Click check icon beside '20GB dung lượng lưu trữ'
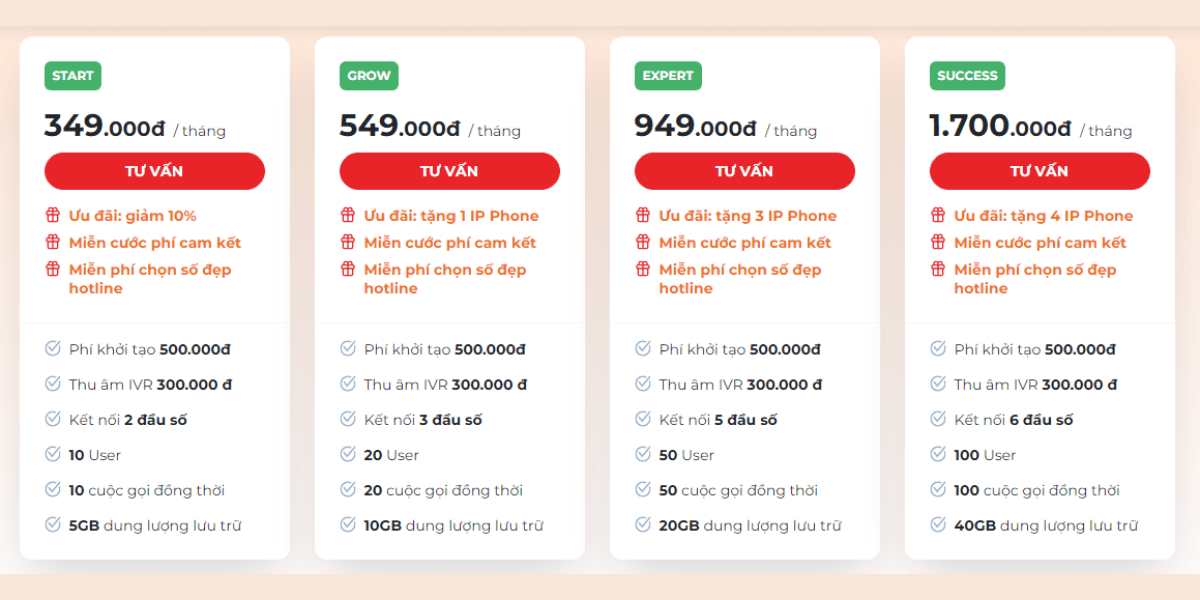Screen dimensions: 1200x600 [x=643, y=524]
